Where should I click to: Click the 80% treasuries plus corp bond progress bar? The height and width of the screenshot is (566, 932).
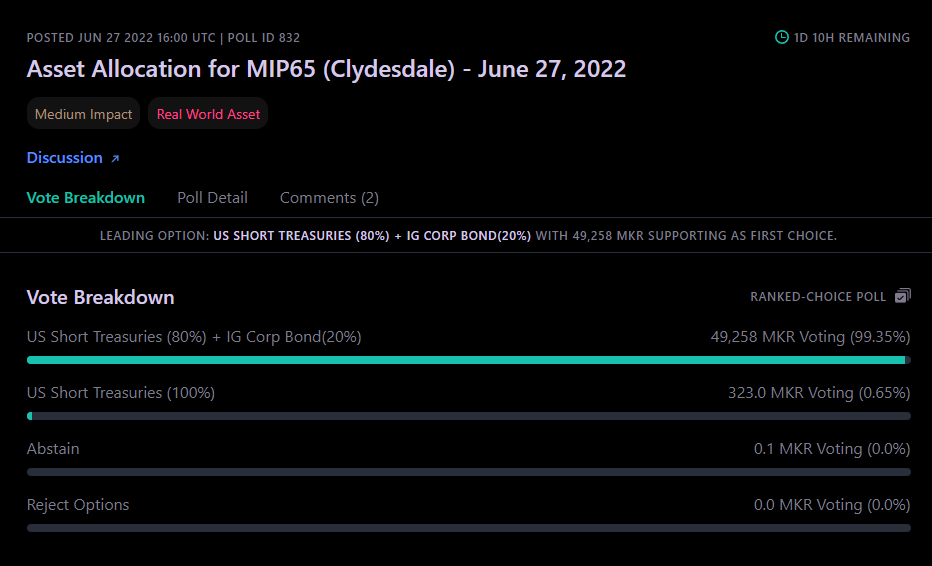[468, 360]
